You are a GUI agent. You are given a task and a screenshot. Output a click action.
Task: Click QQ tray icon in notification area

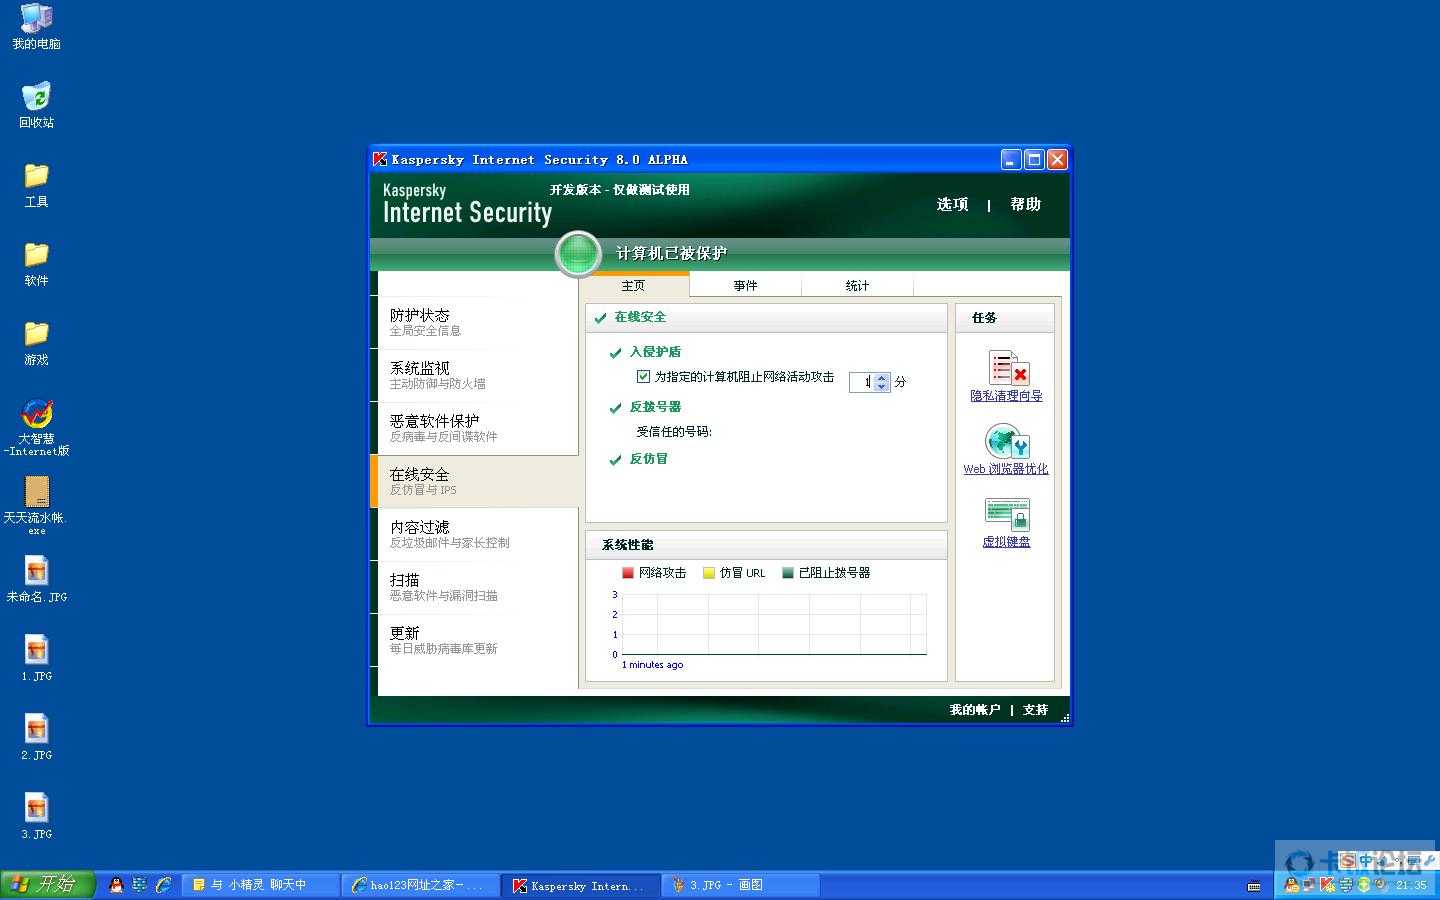[x=1292, y=885]
